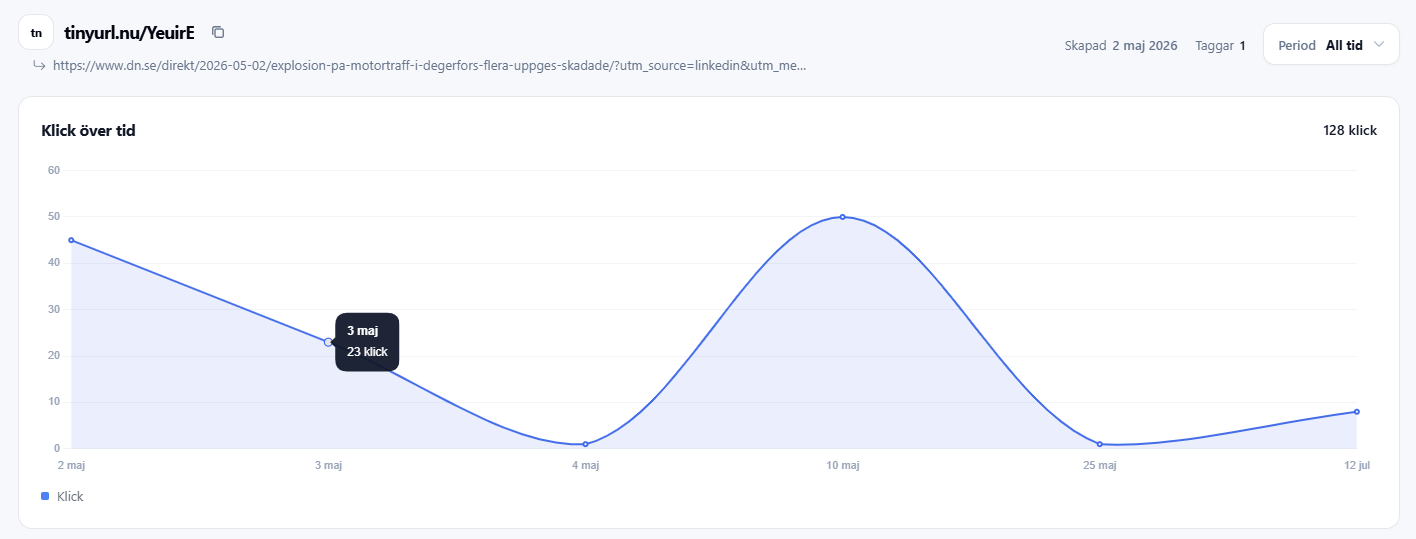Select the 12 jul data point
Viewport: 1416px width, 539px height.
pos(1356,412)
